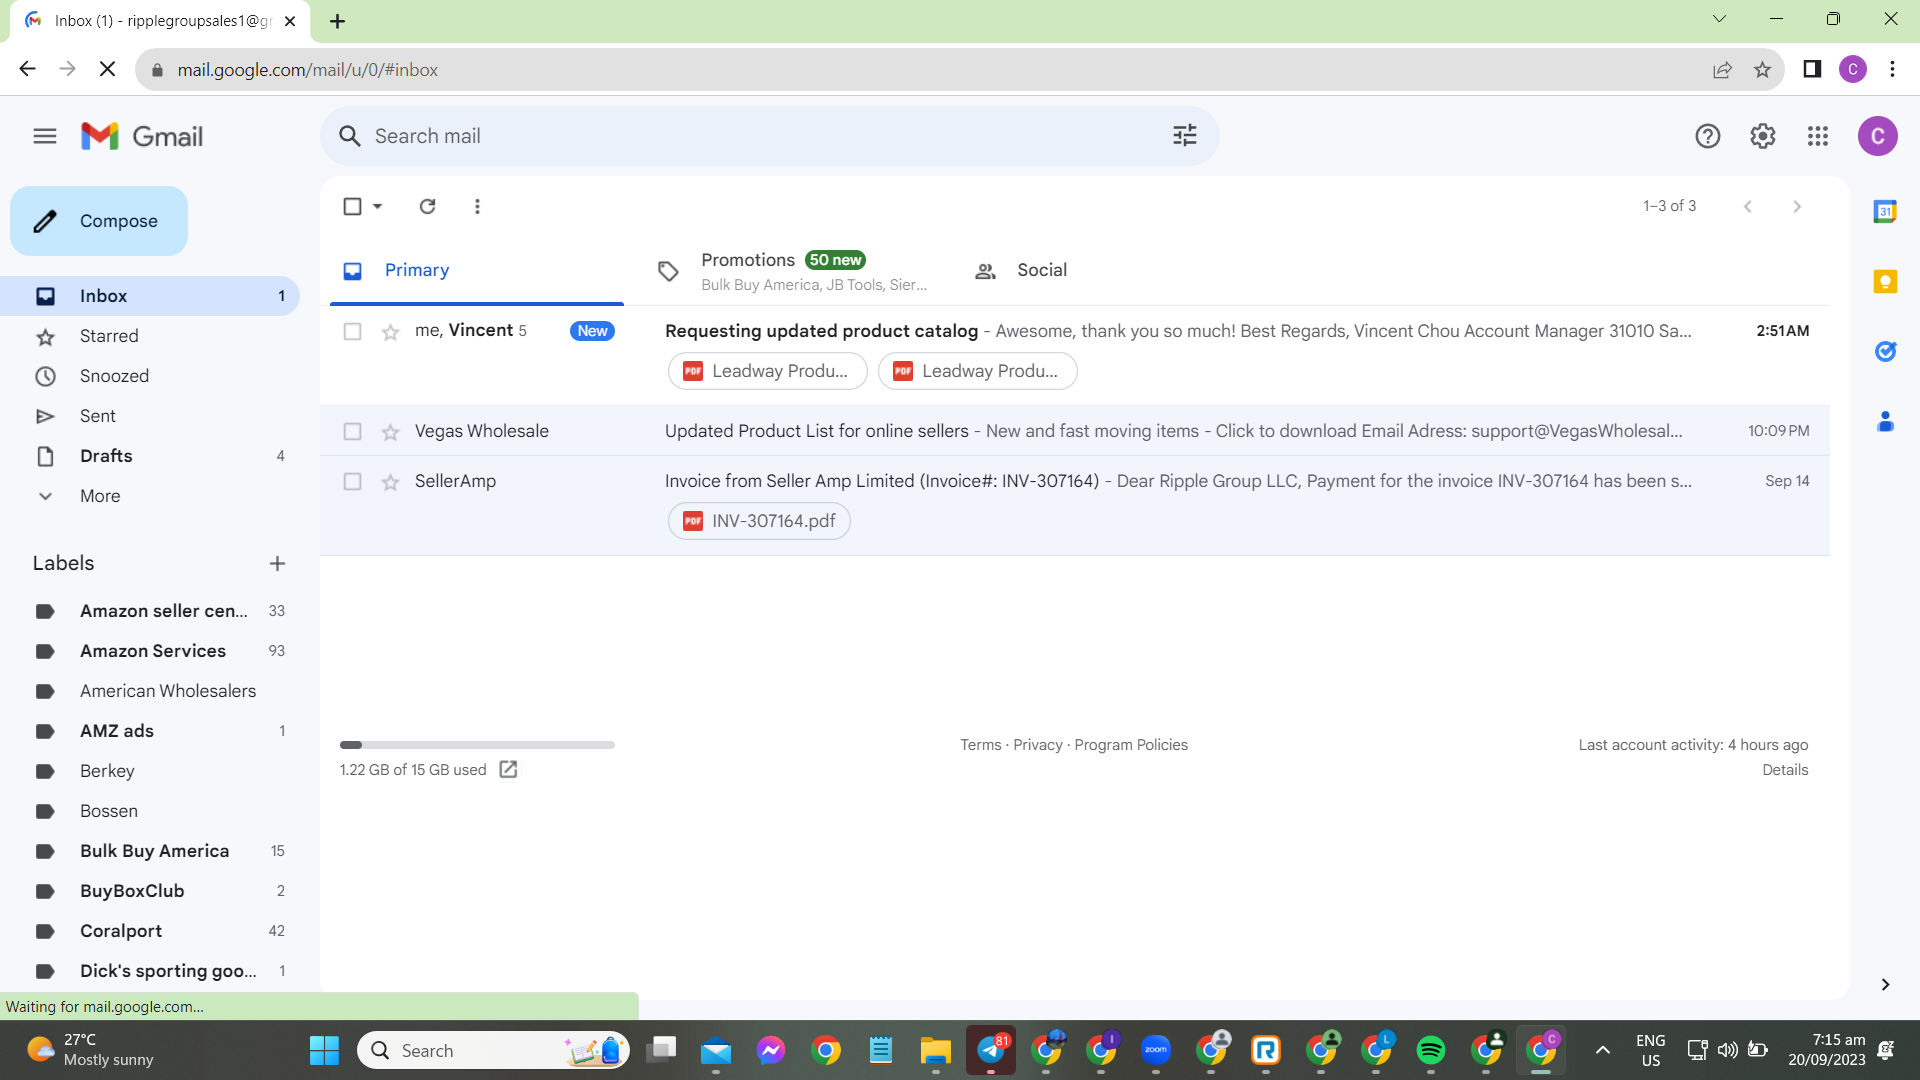The image size is (1920, 1080).
Task: Open Chrome's three-dot menu
Action: (x=1892, y=69)
